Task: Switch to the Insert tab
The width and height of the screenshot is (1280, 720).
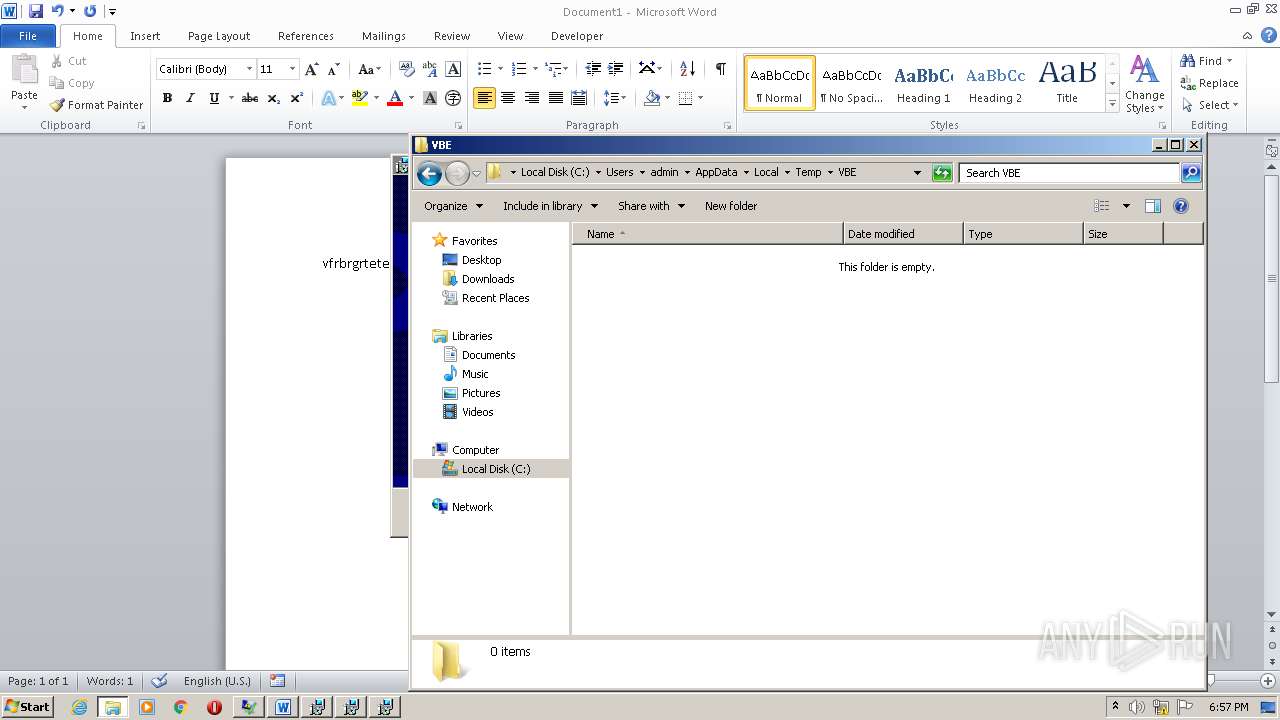Action: pyautogui.click(x=145, y=36)
